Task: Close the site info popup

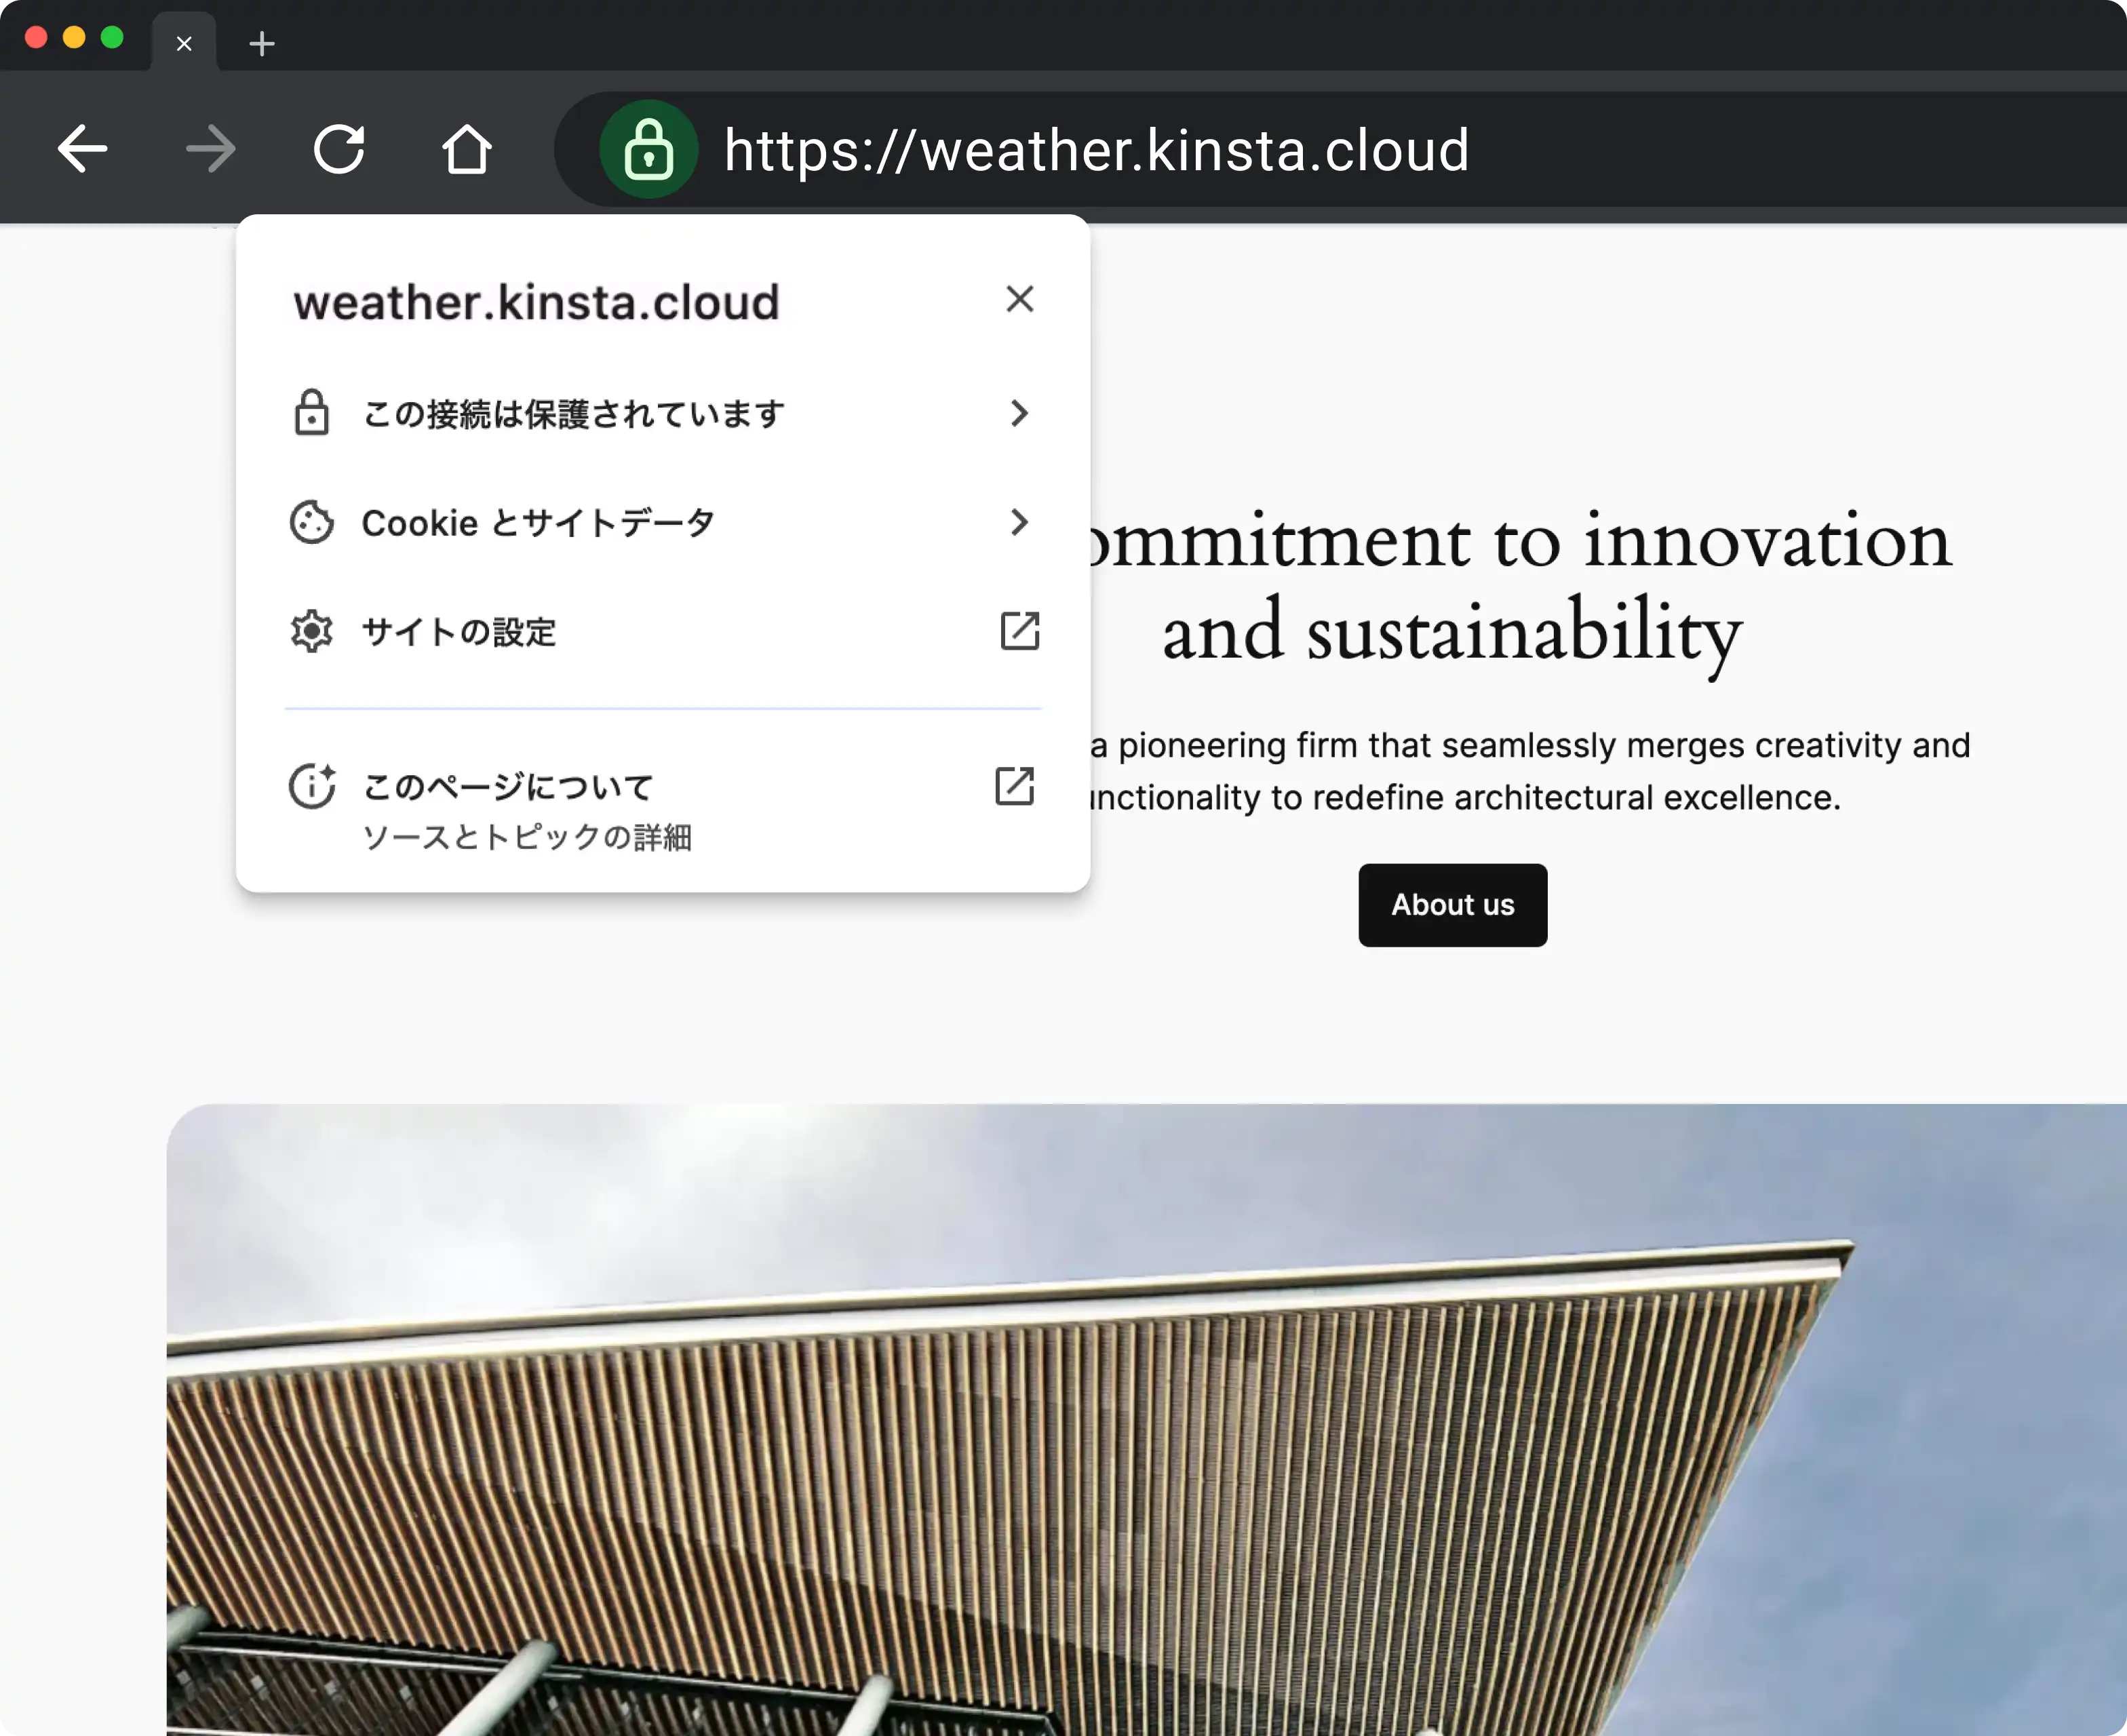Action: coord(1019,299)
